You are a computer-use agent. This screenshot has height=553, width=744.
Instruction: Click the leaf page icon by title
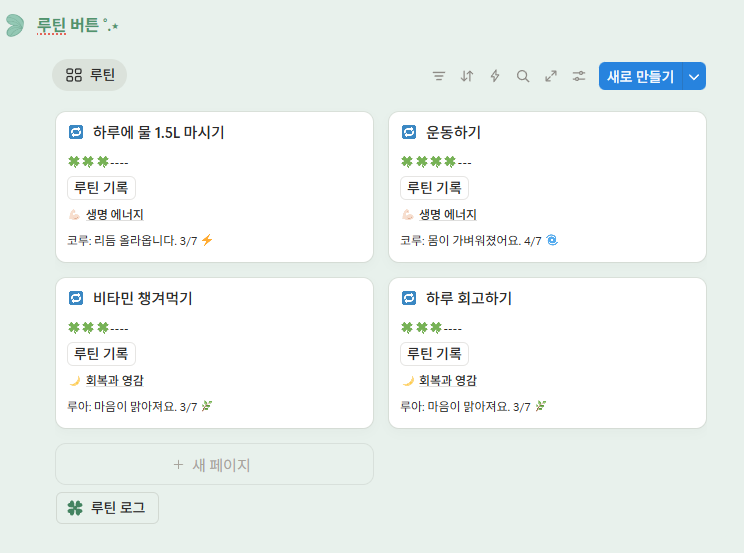point(15,25)
